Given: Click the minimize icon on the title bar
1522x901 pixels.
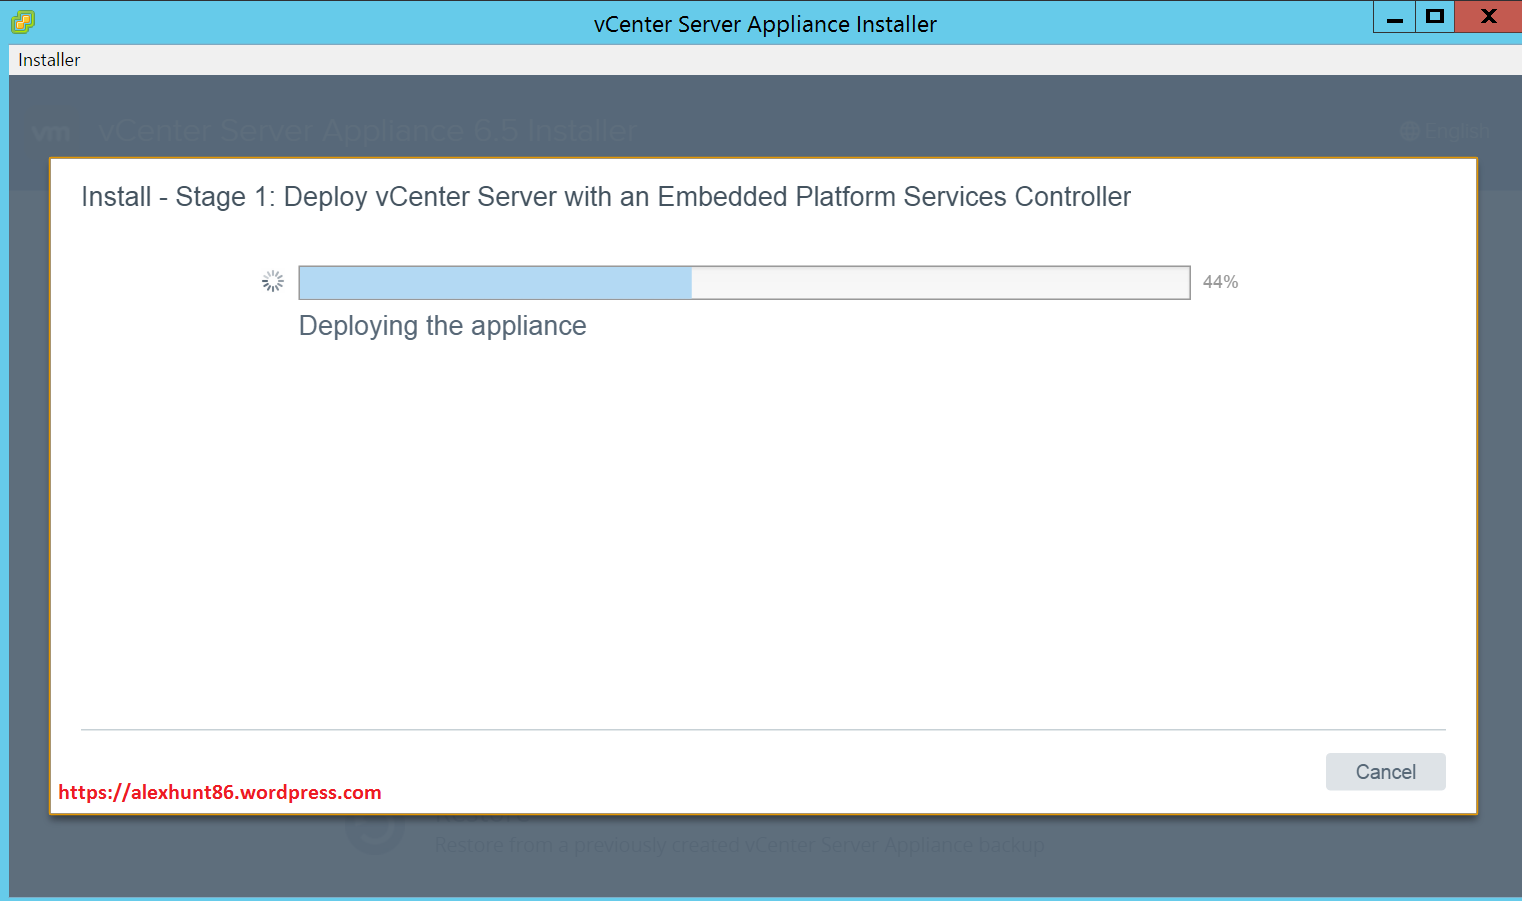Looking at the screenshot, I should coord(1394,17).
